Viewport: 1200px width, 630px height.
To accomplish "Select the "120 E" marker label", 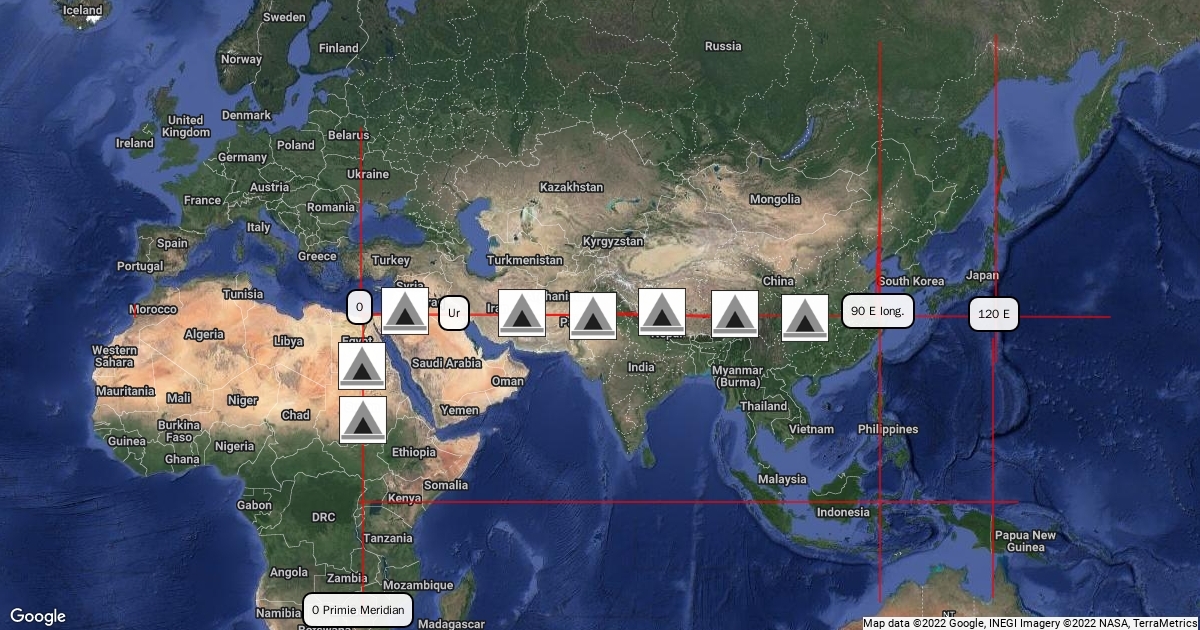I will [x=994, y=314].
